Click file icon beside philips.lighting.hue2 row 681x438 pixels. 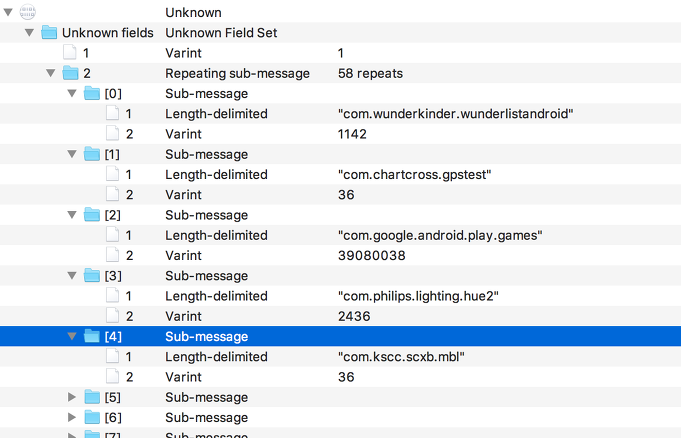pos(112,296)
